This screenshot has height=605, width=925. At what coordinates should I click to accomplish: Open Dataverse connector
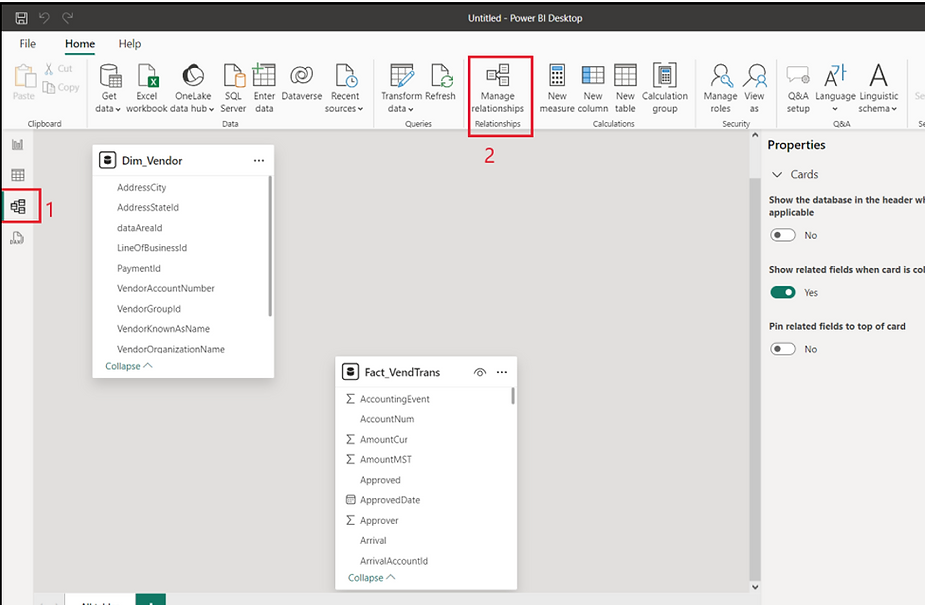pyautogui.click(x=301, y=88)
